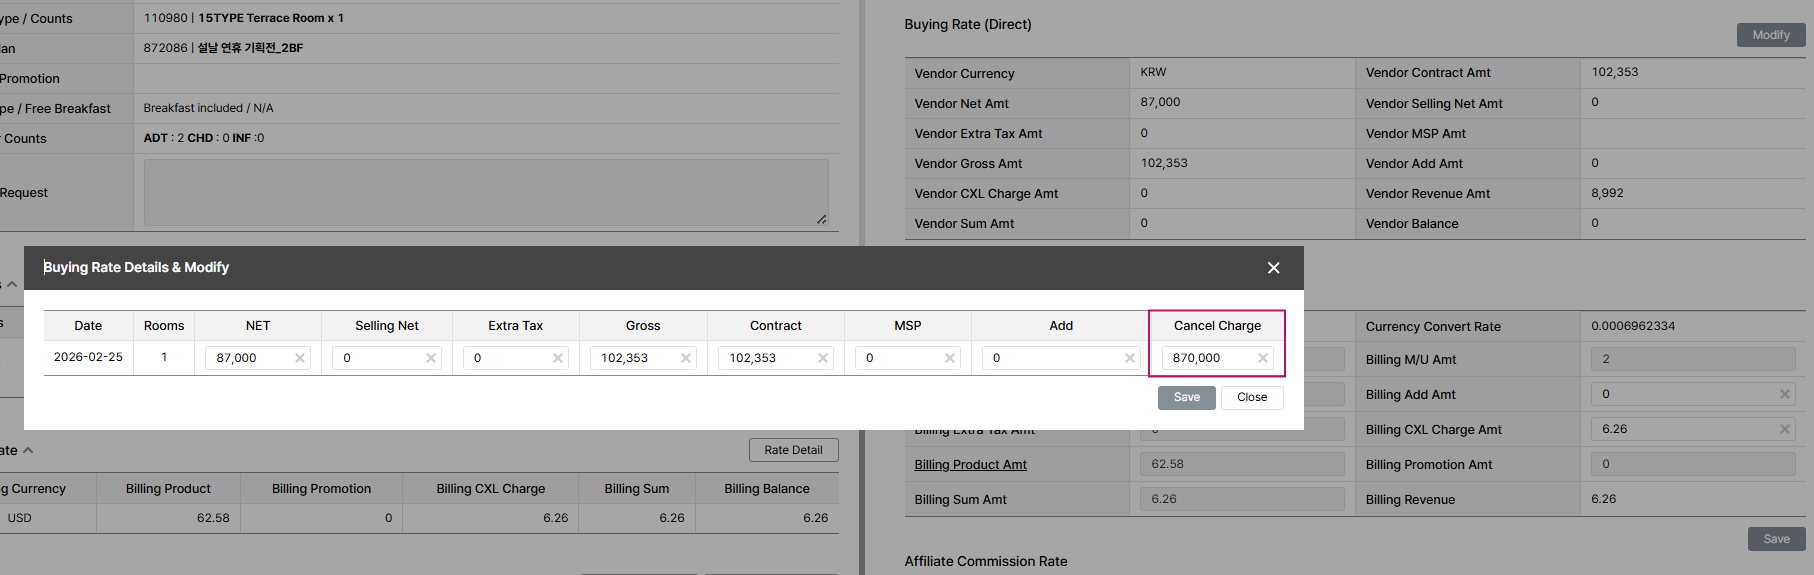The width and height of the screenshot is (1814, 575).
Task: Click the Add amount input field
Action: pyautogui.click(x=1055, y=358)
